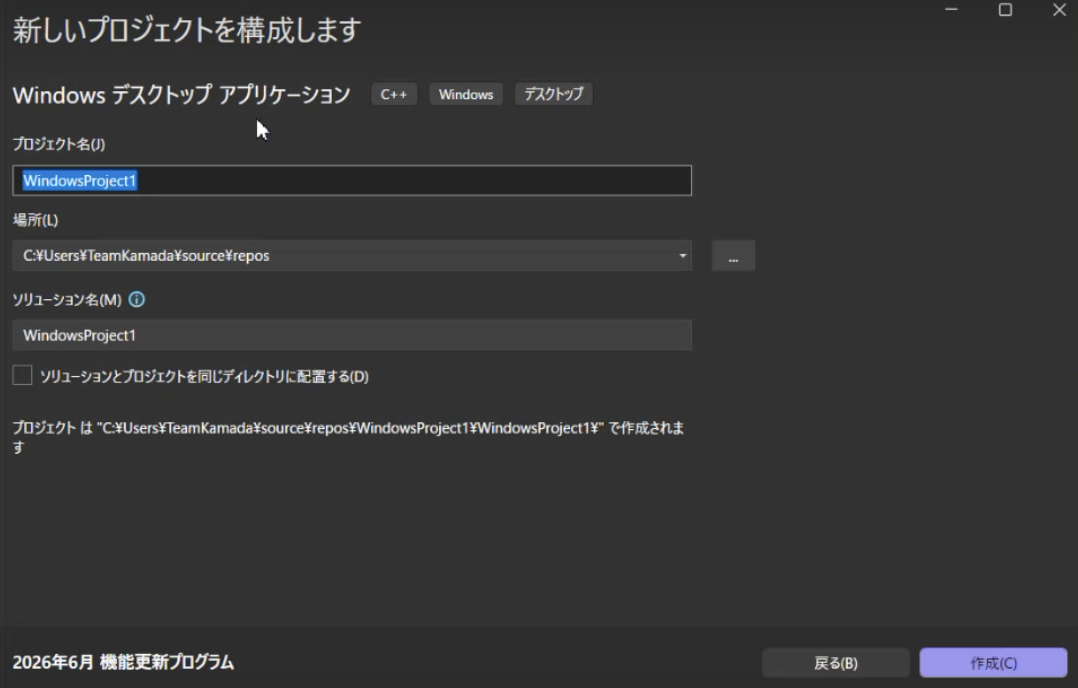Click the info icon beside ソリューション名
Viewport: 1078px width, 688px height.
point(137,300)
